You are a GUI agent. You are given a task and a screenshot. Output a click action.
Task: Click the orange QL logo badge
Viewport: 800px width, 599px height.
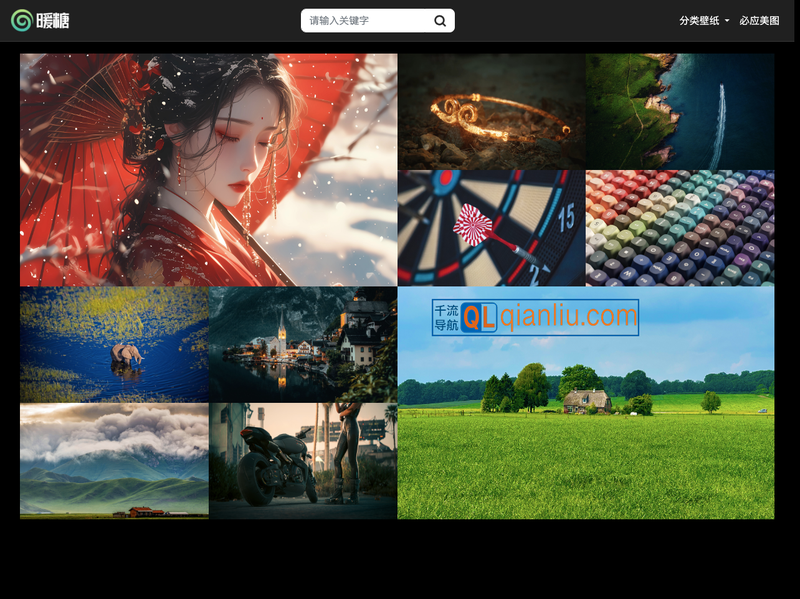pyautogui.click(x=479, y=318)
